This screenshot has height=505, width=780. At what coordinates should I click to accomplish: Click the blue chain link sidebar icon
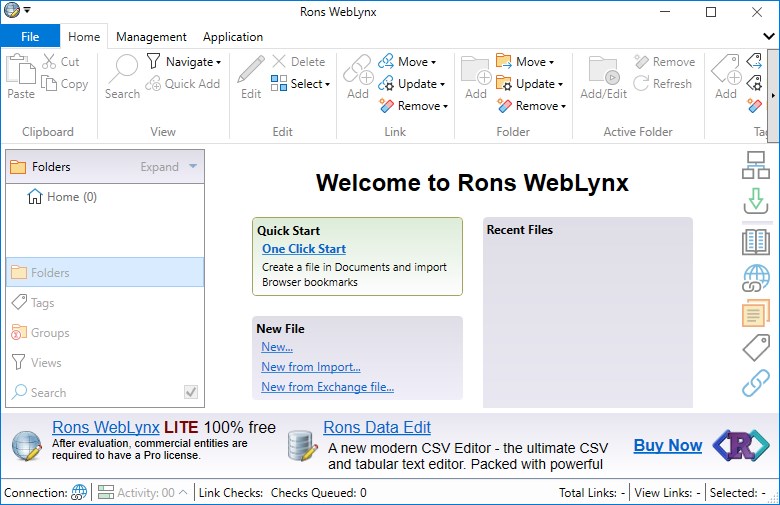coord(756,383)
